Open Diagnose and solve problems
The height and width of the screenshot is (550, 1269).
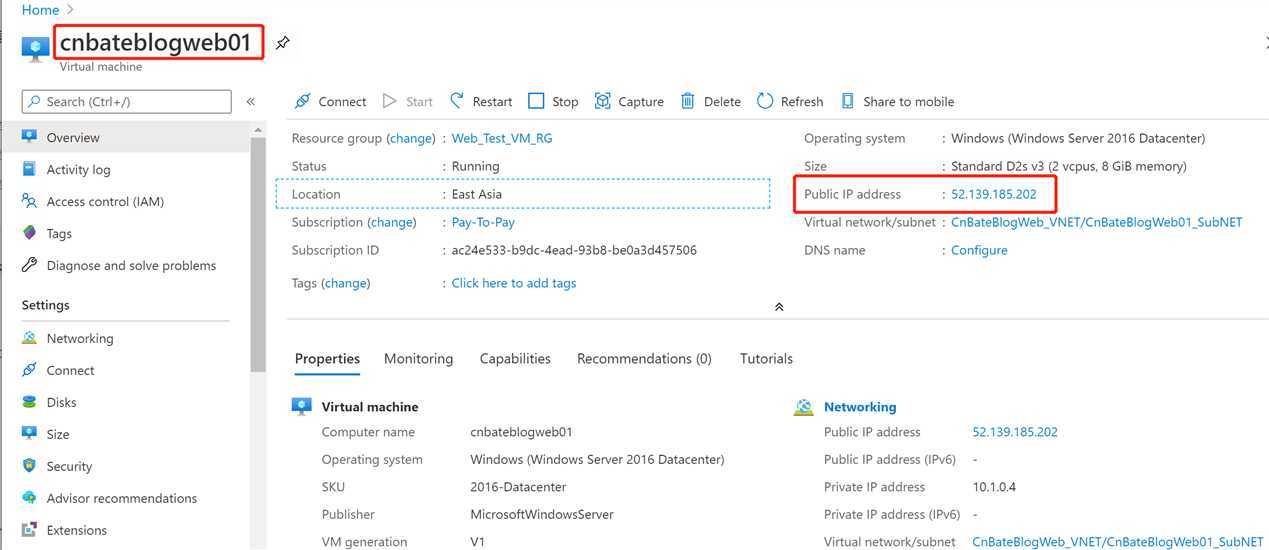point(131,265)
